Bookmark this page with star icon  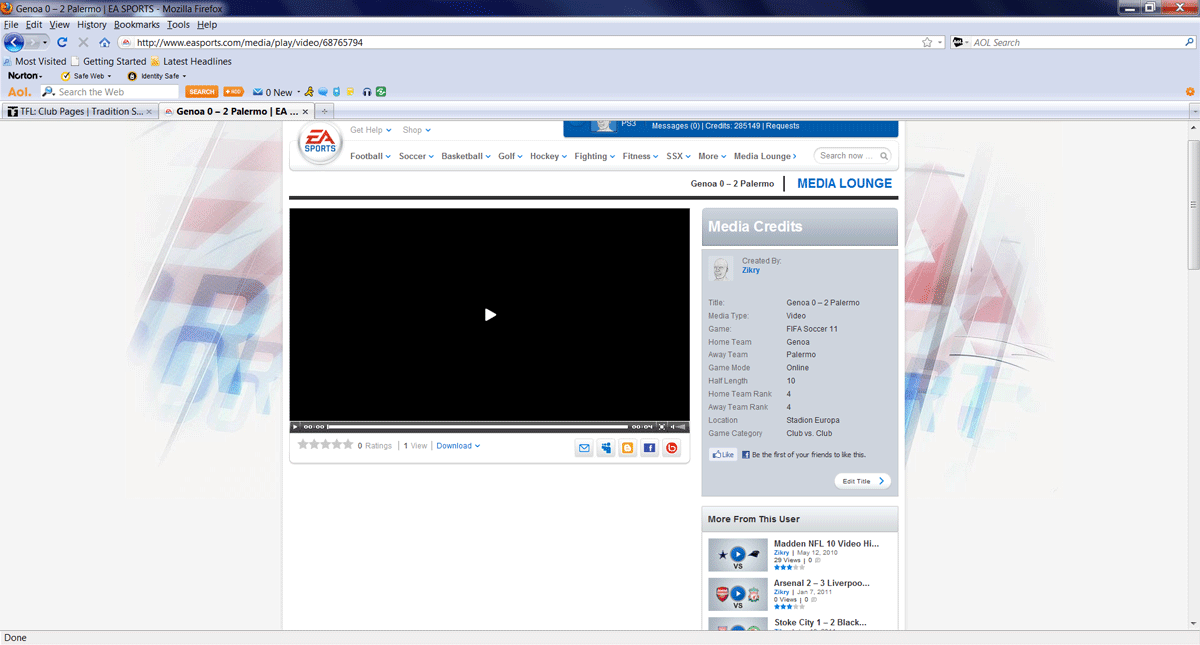click(927, 43)
